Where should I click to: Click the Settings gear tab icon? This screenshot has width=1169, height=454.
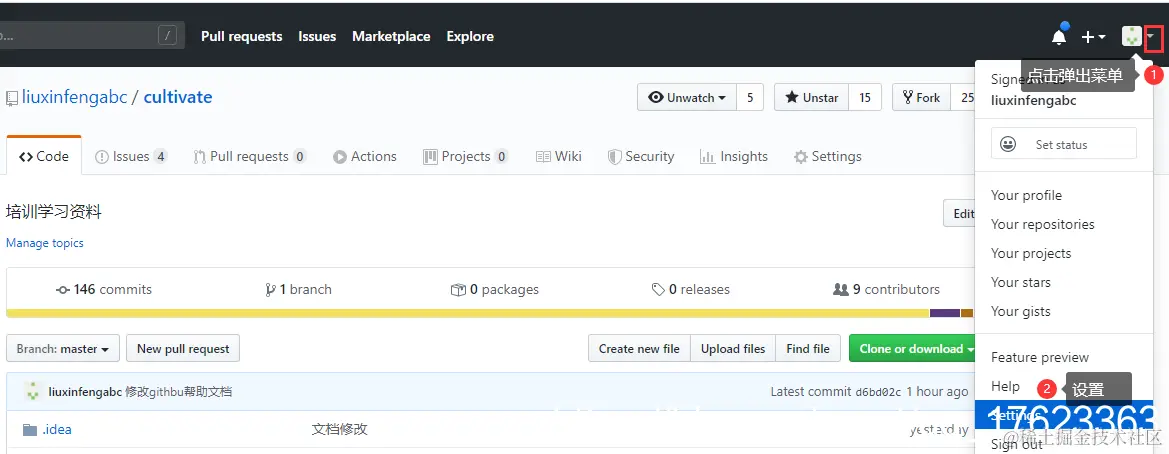(800, 157)
